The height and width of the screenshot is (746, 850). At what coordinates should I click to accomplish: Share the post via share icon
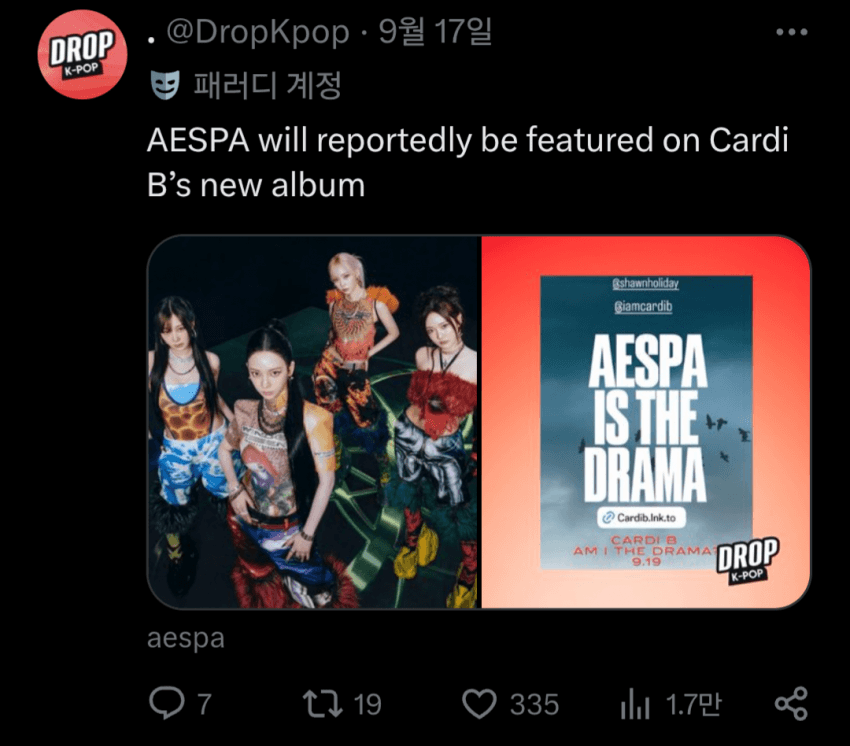coord(791,704)
